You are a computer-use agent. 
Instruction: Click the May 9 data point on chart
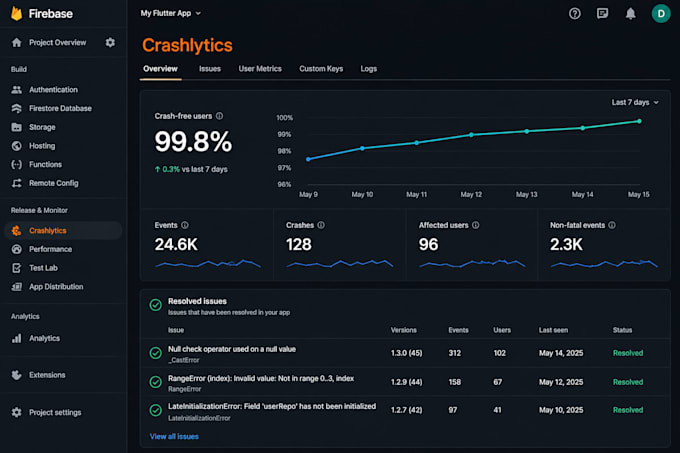(x=308, y=159)
